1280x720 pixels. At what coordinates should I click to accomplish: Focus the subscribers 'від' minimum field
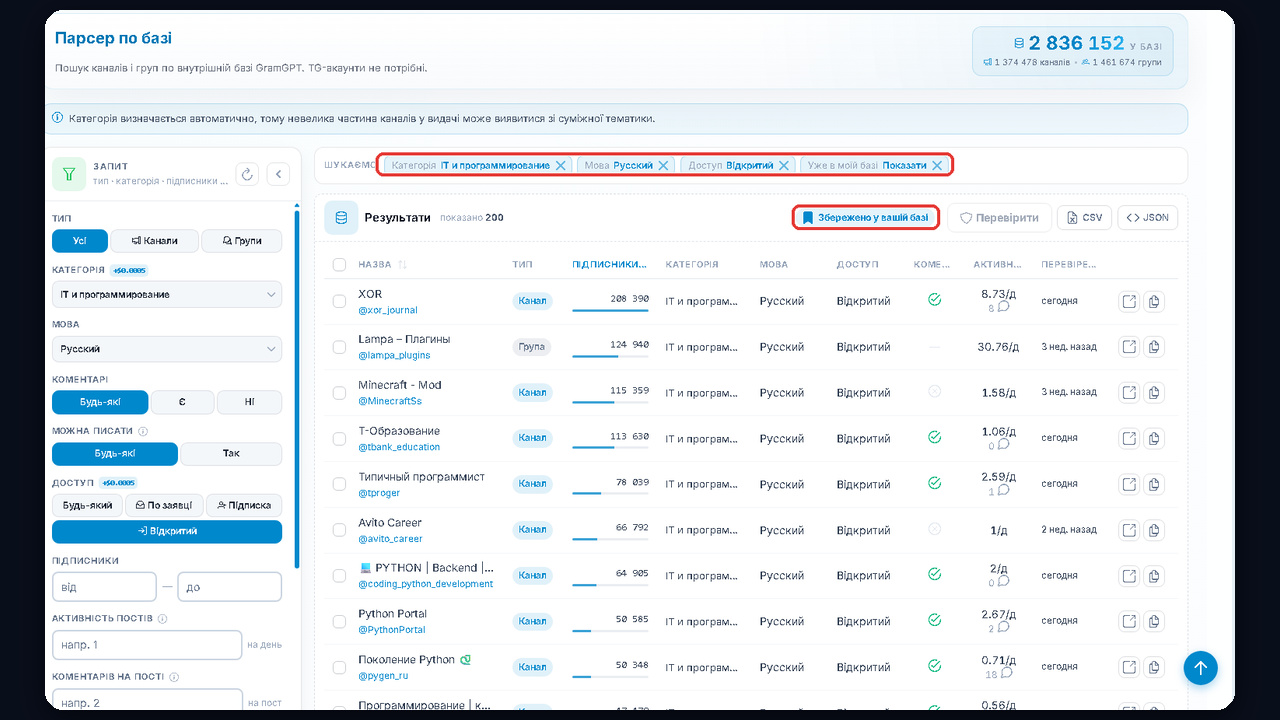[104, 587]
